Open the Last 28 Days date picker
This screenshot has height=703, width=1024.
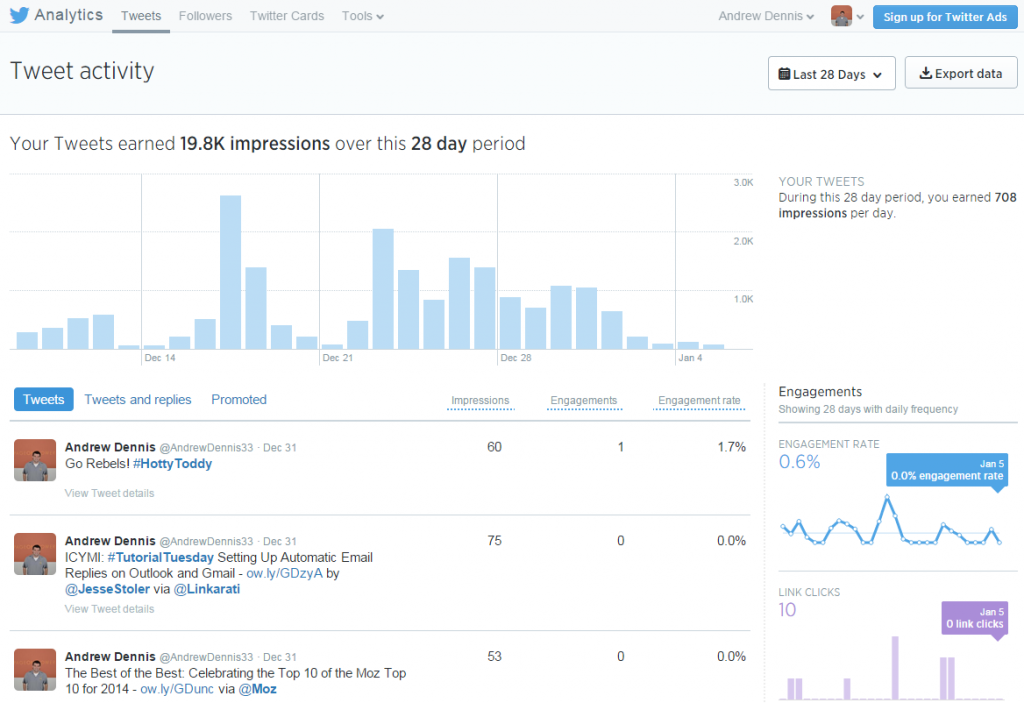[x=831, y=72]
